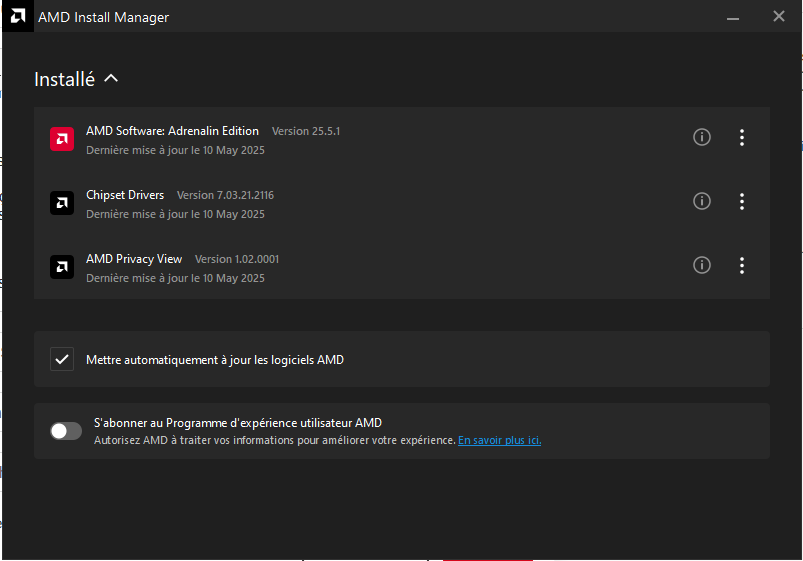Open the three-dot menu for Chipset Drivers
The image size is (803, 561).
pos(742,201)
